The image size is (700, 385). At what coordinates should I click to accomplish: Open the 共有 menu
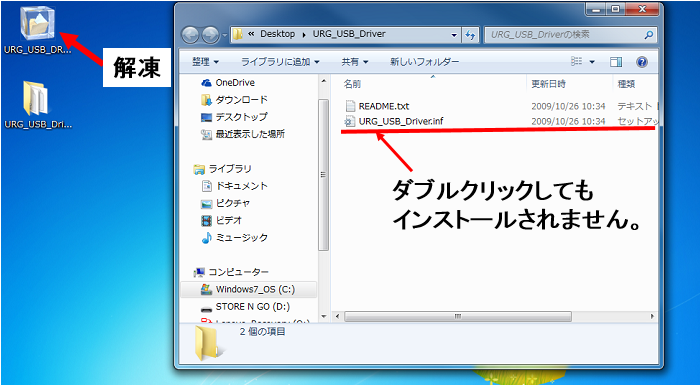355,62
